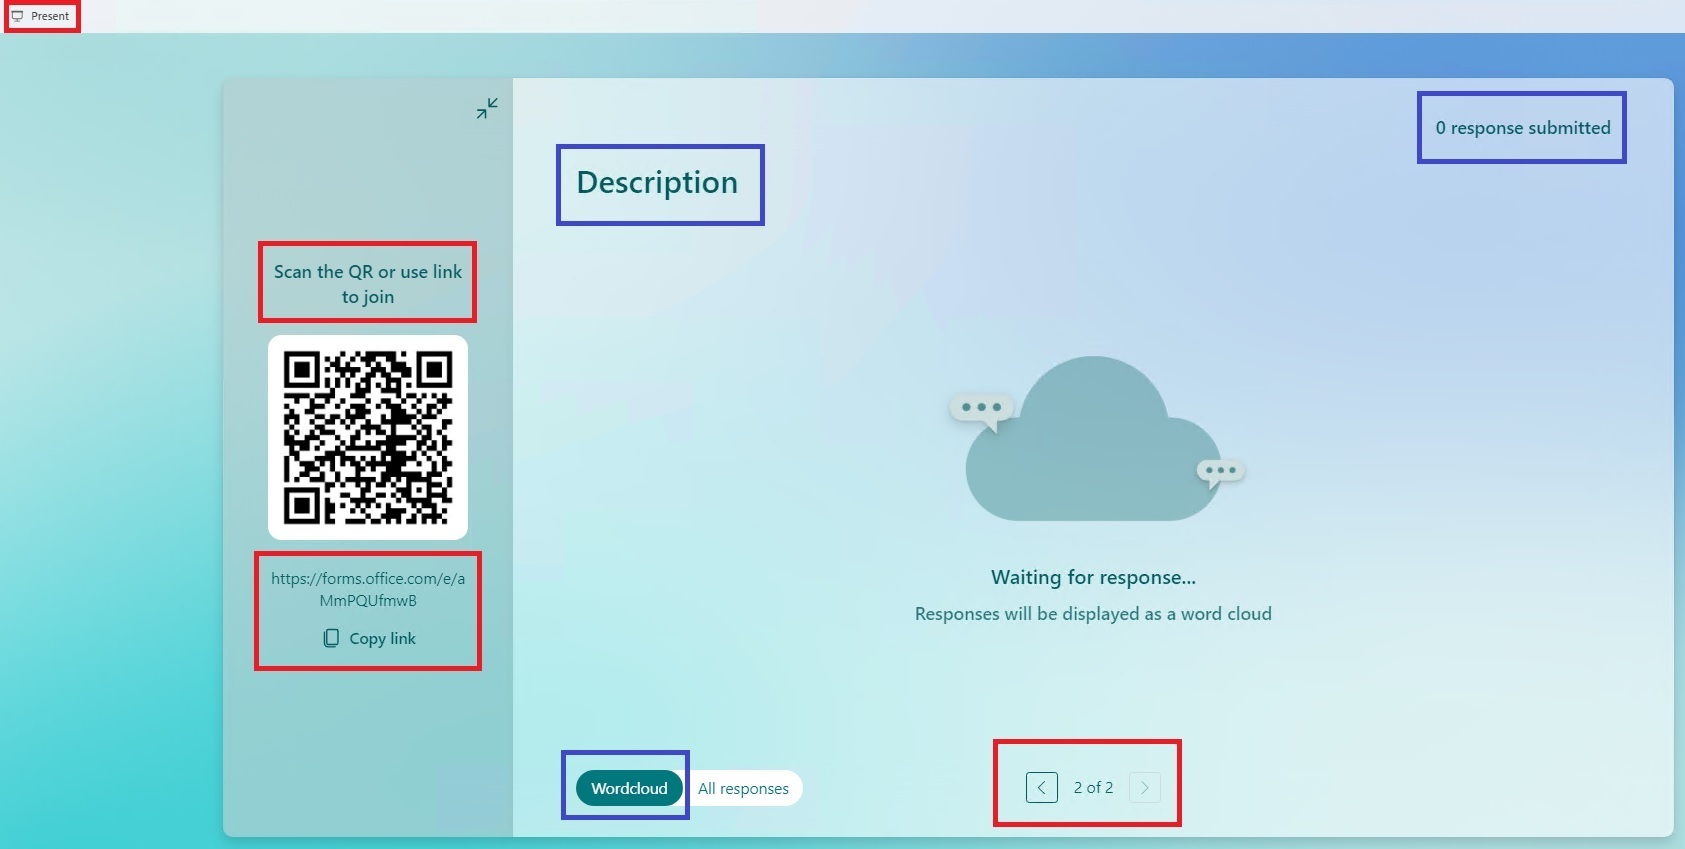Click the next question right chevron
Screen dimensions: 1685x849
[1145, 787]
